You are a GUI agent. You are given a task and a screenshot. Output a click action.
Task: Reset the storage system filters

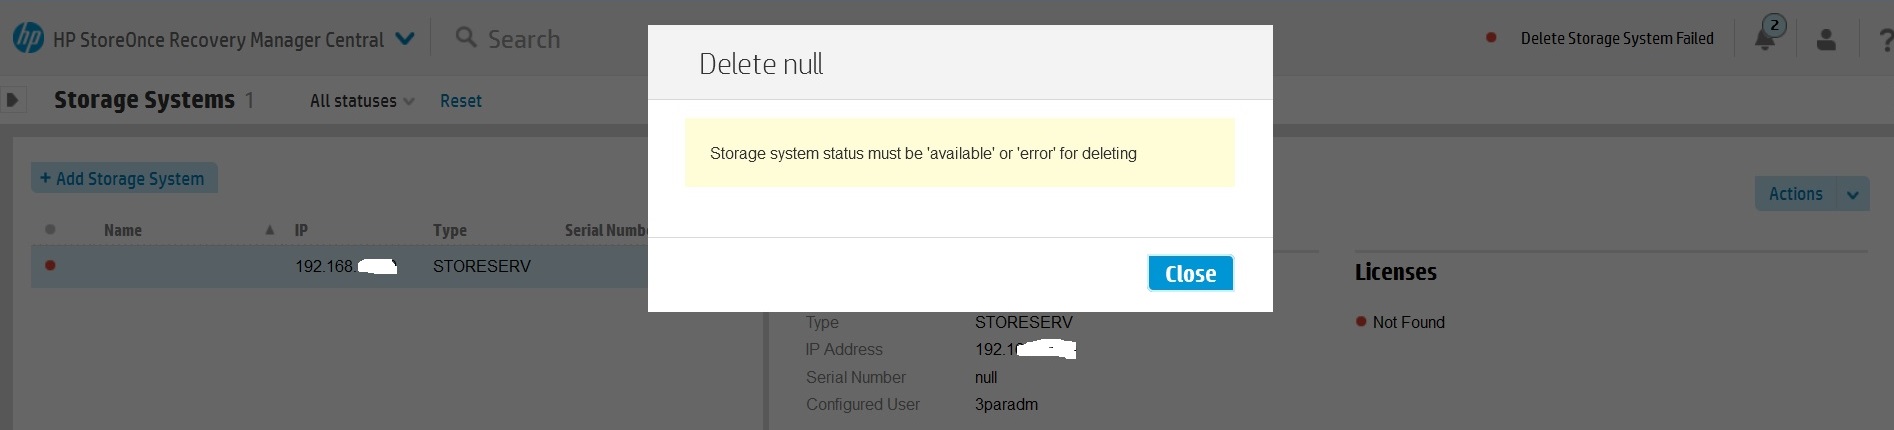click(460, 101)
